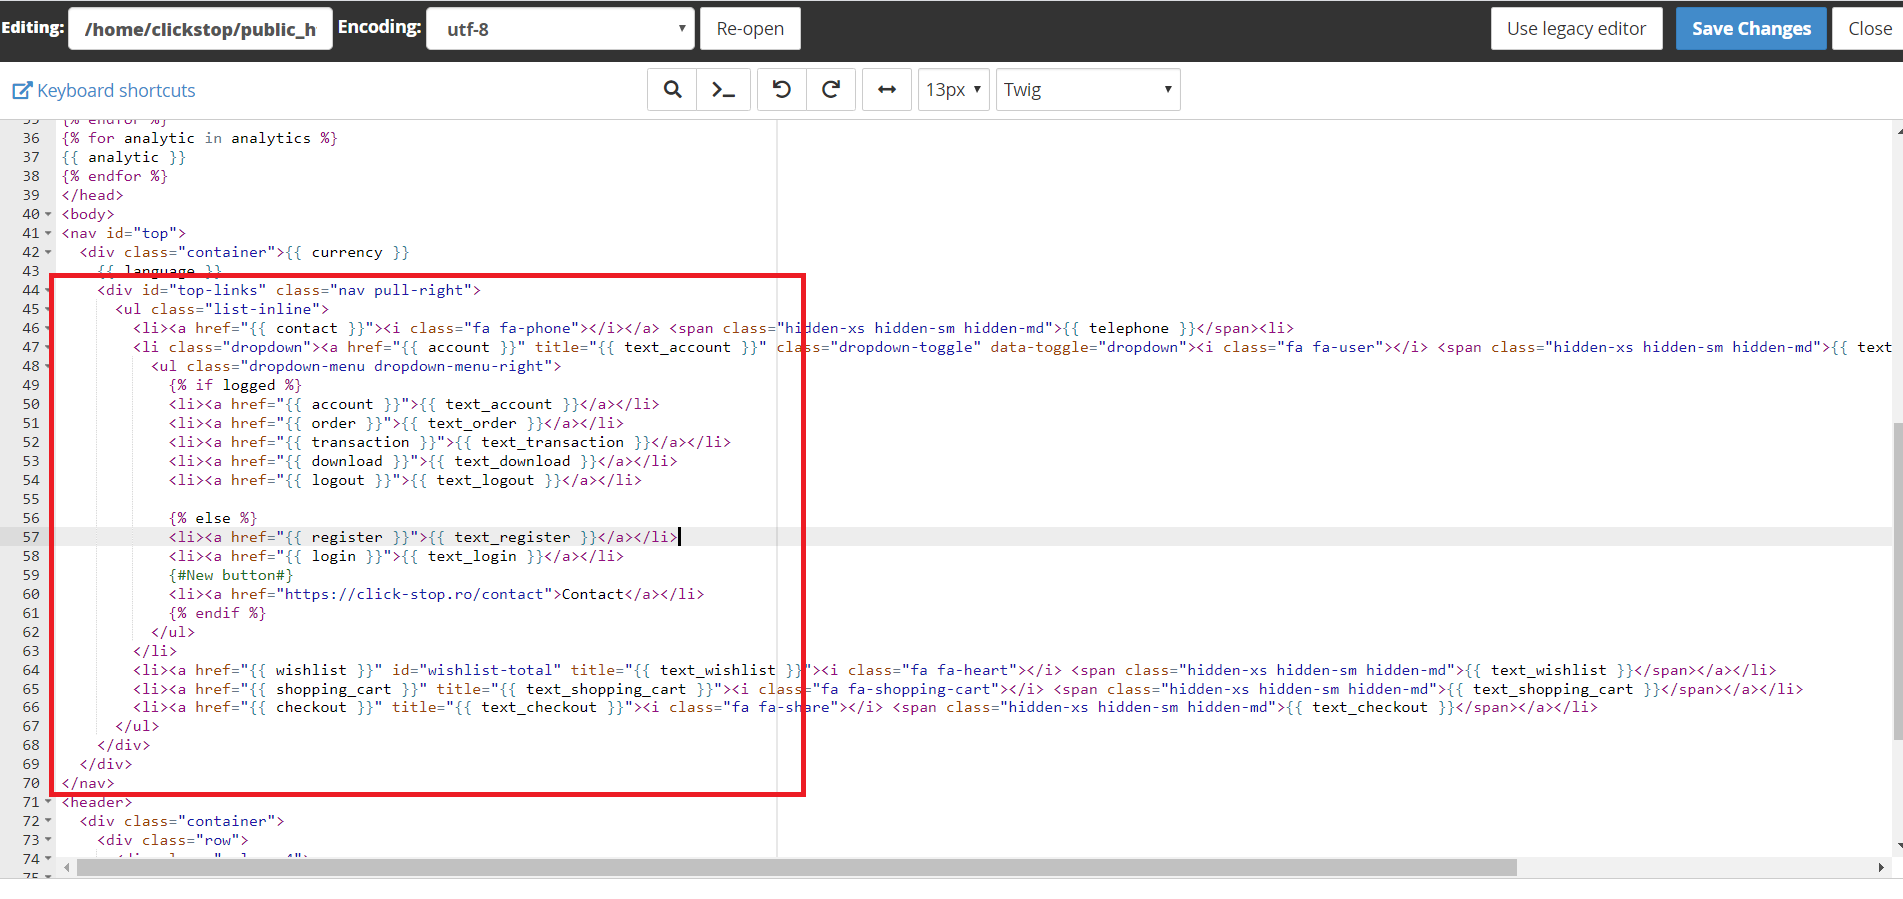Toggle word wrap horizontal arrows icon
Viewport: 1903px width, 899px height.
pos(887,90)
